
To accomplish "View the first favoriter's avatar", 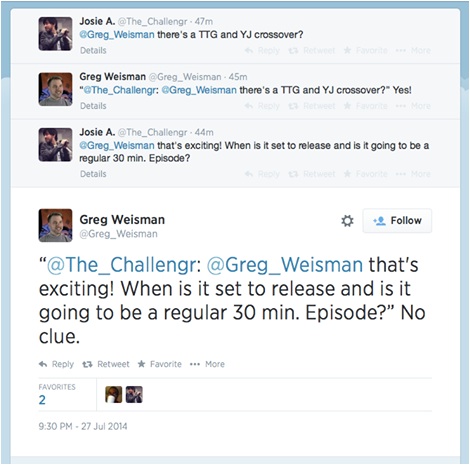I will [114, 394].
